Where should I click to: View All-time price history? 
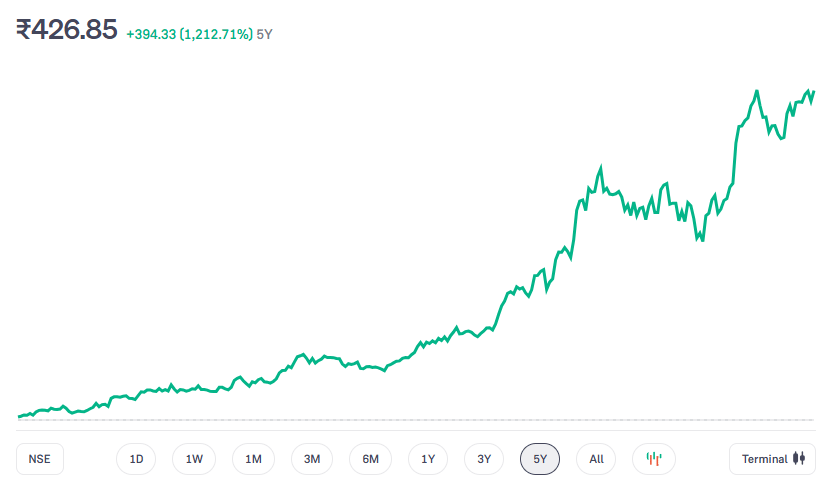point(596,459)
